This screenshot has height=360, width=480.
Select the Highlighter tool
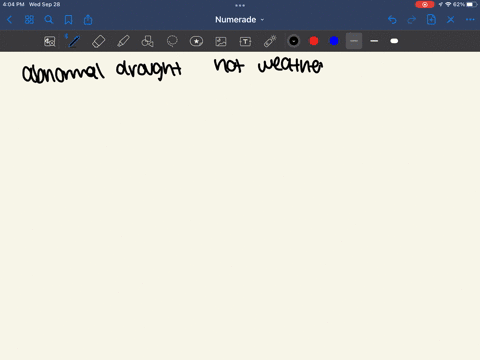tap(123, 41)
